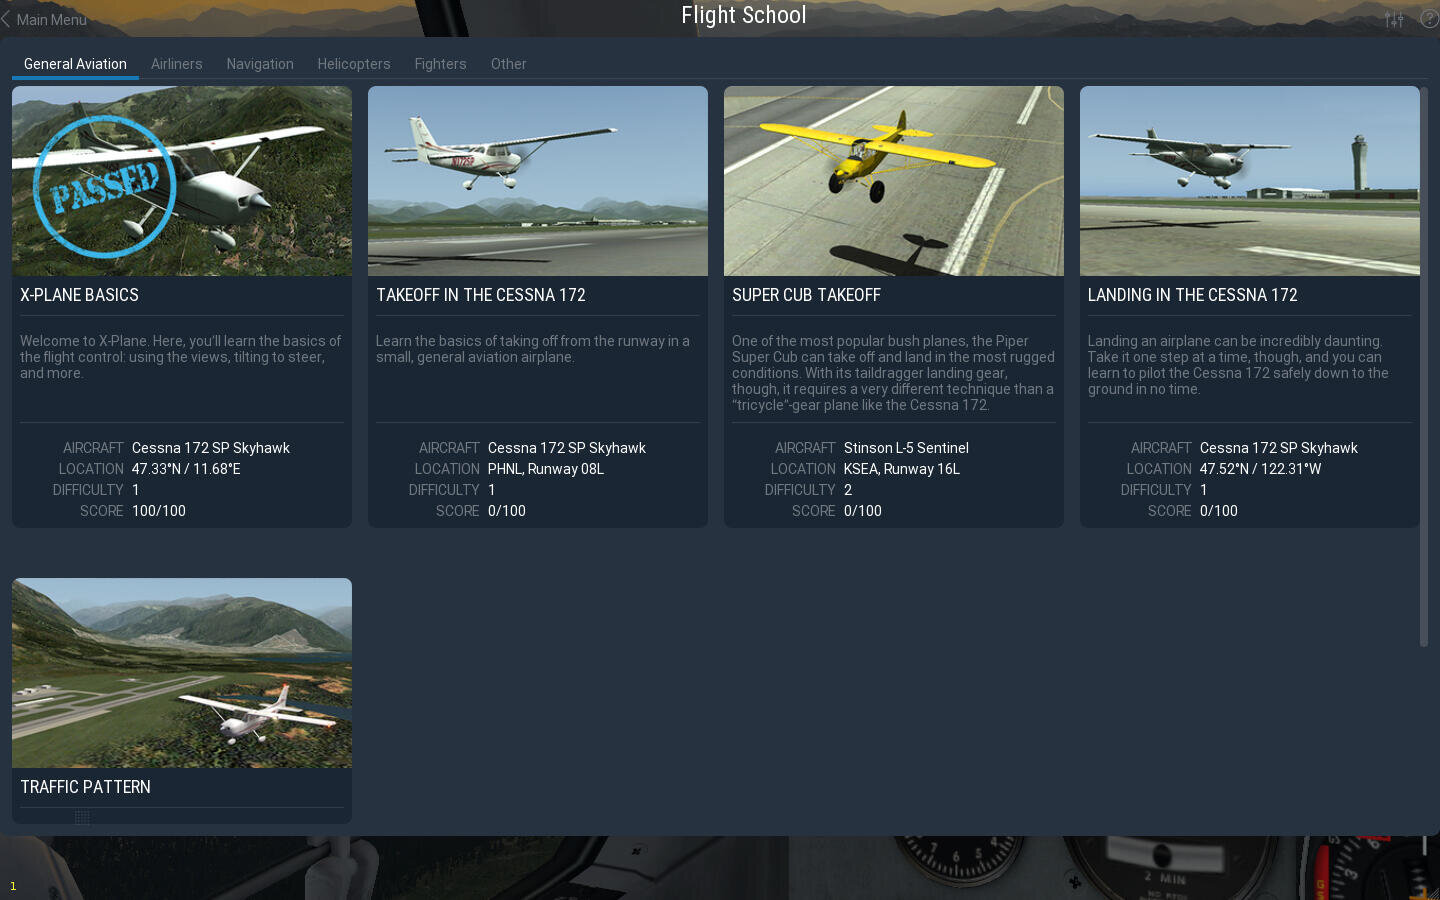
Task: Open the settings sliders icon
Action: point(1394,19)
